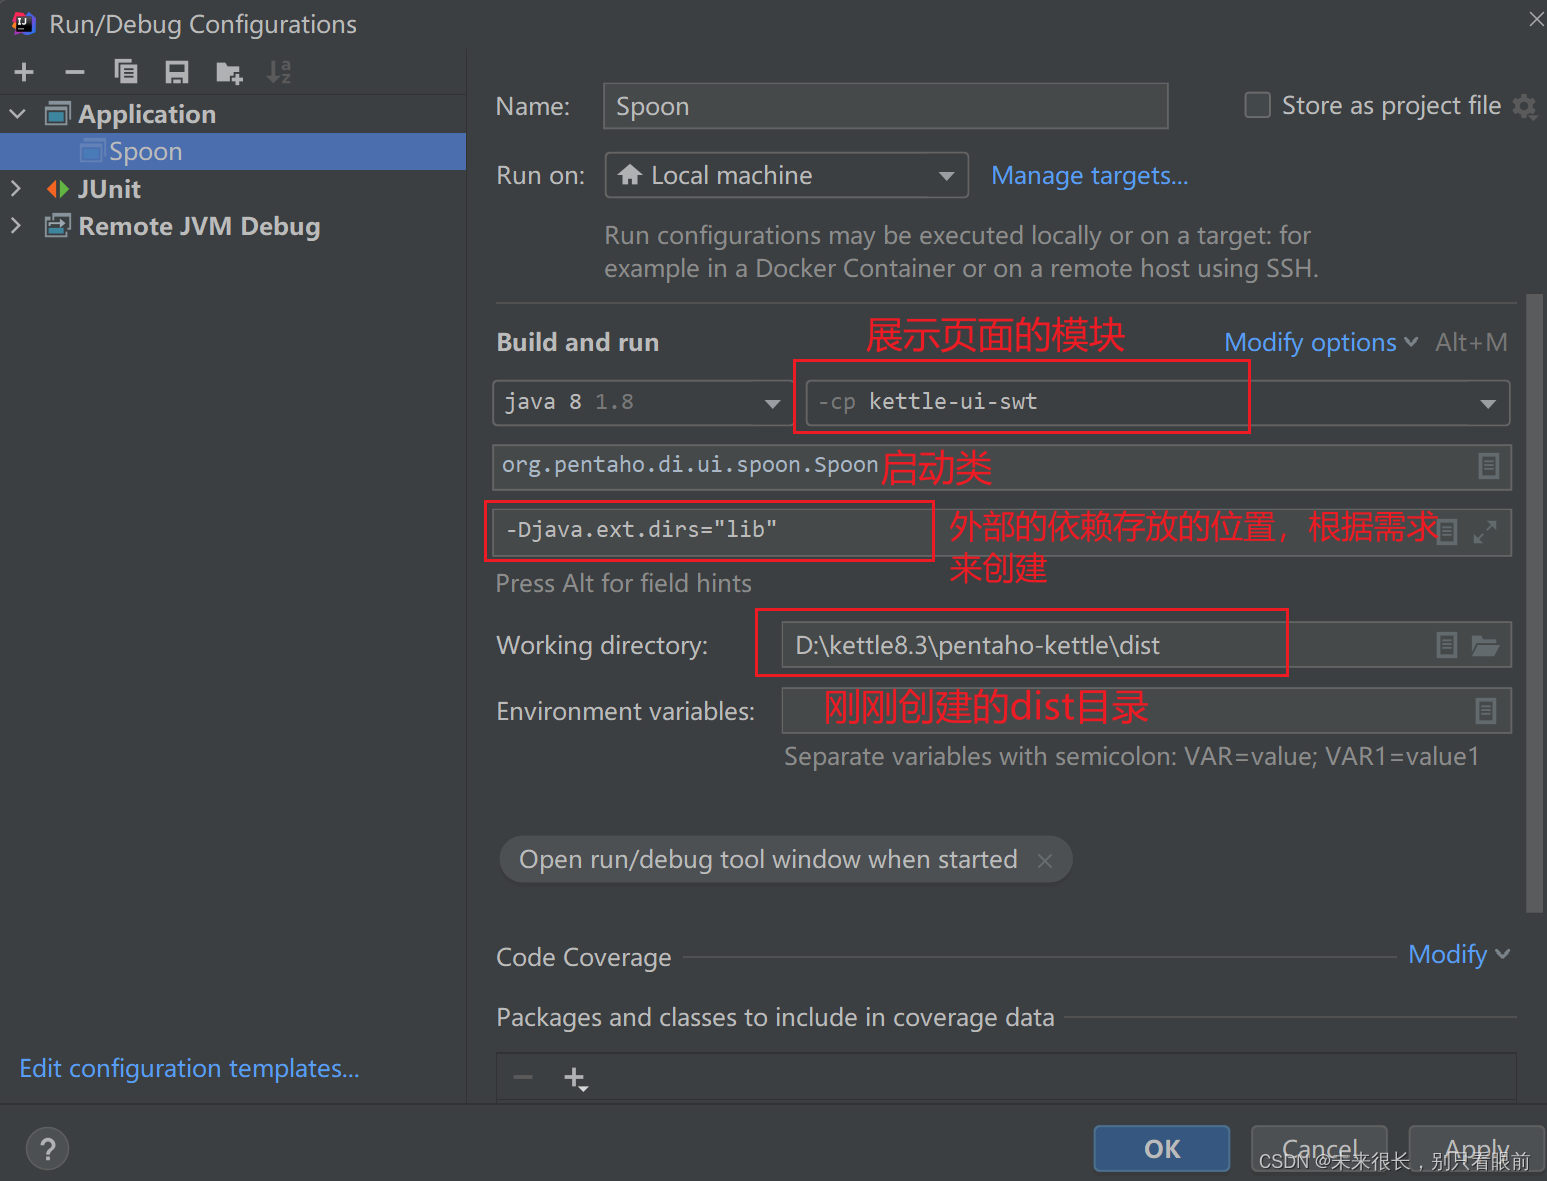Open help for Run/Debug Configurations
This screenshot has height=1181, width=1547.
pos(46,1148)
